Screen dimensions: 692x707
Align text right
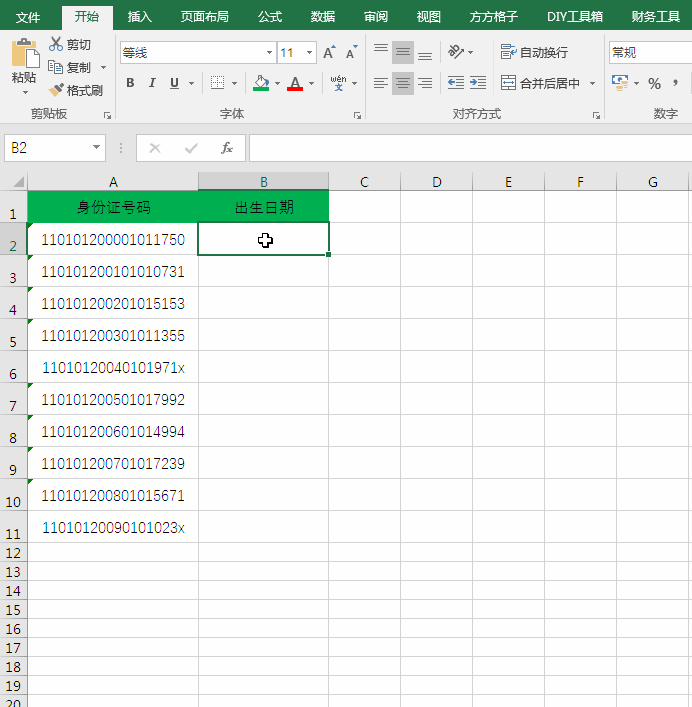point(425,83)
